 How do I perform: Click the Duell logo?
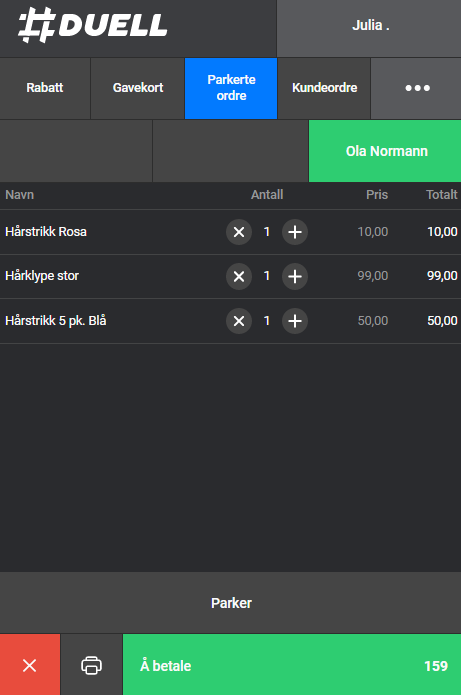pos(93,25)
